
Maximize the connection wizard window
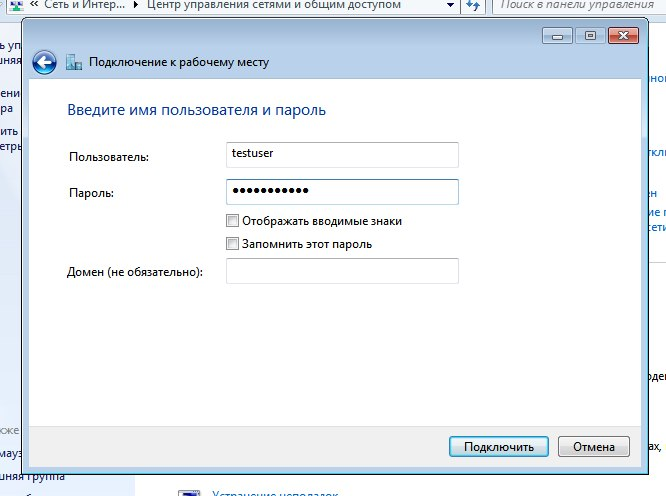(x=590, y=36)
